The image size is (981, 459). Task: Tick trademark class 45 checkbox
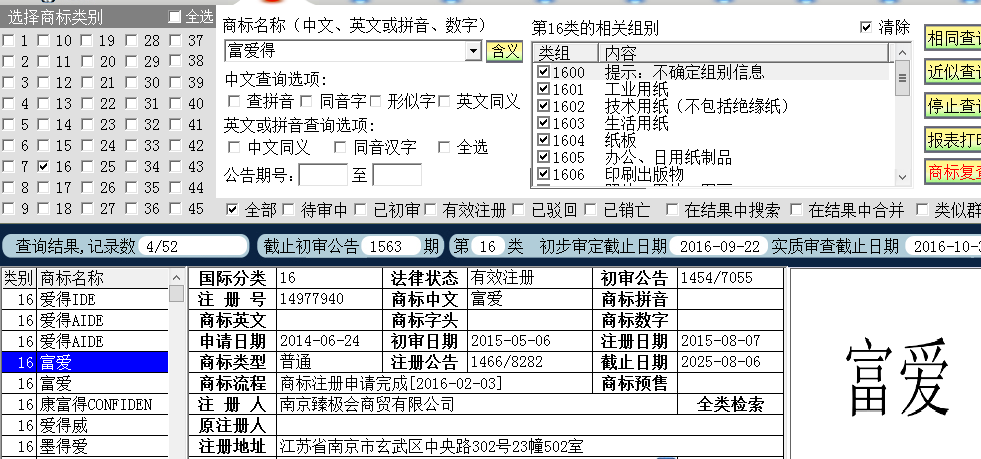tap(176, 208)
